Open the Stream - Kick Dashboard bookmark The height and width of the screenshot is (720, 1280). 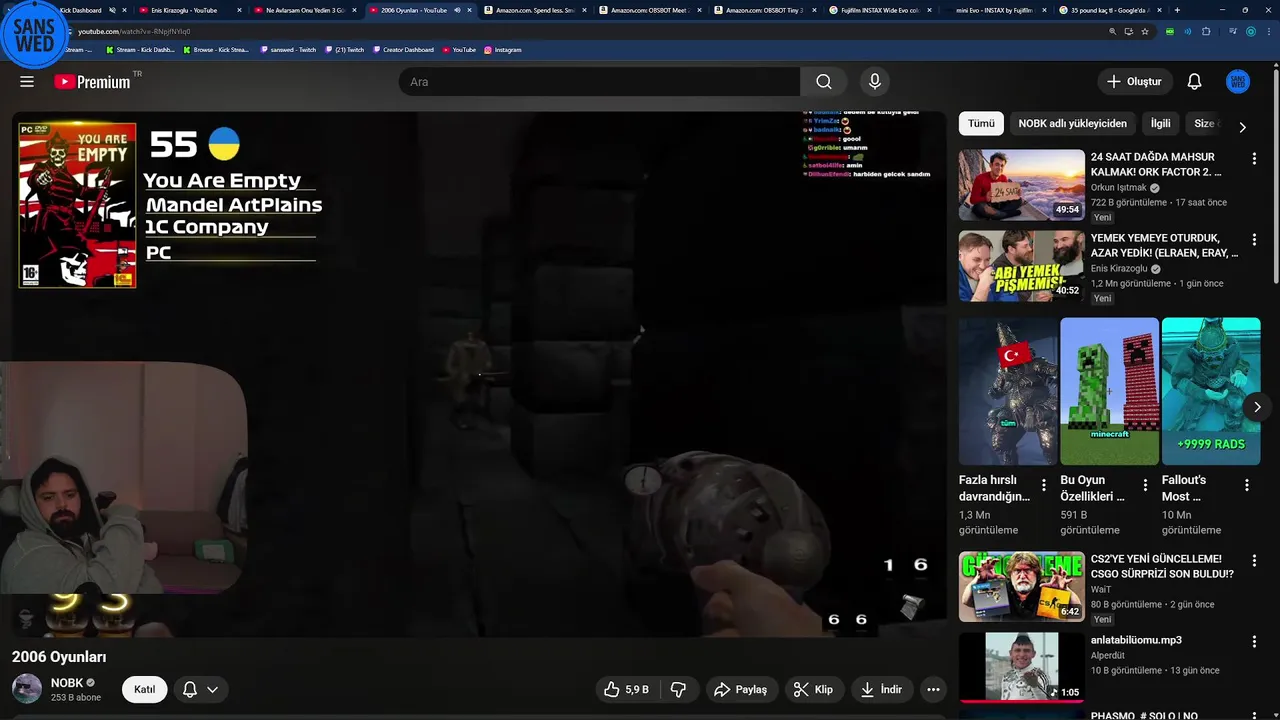[140, 49]
